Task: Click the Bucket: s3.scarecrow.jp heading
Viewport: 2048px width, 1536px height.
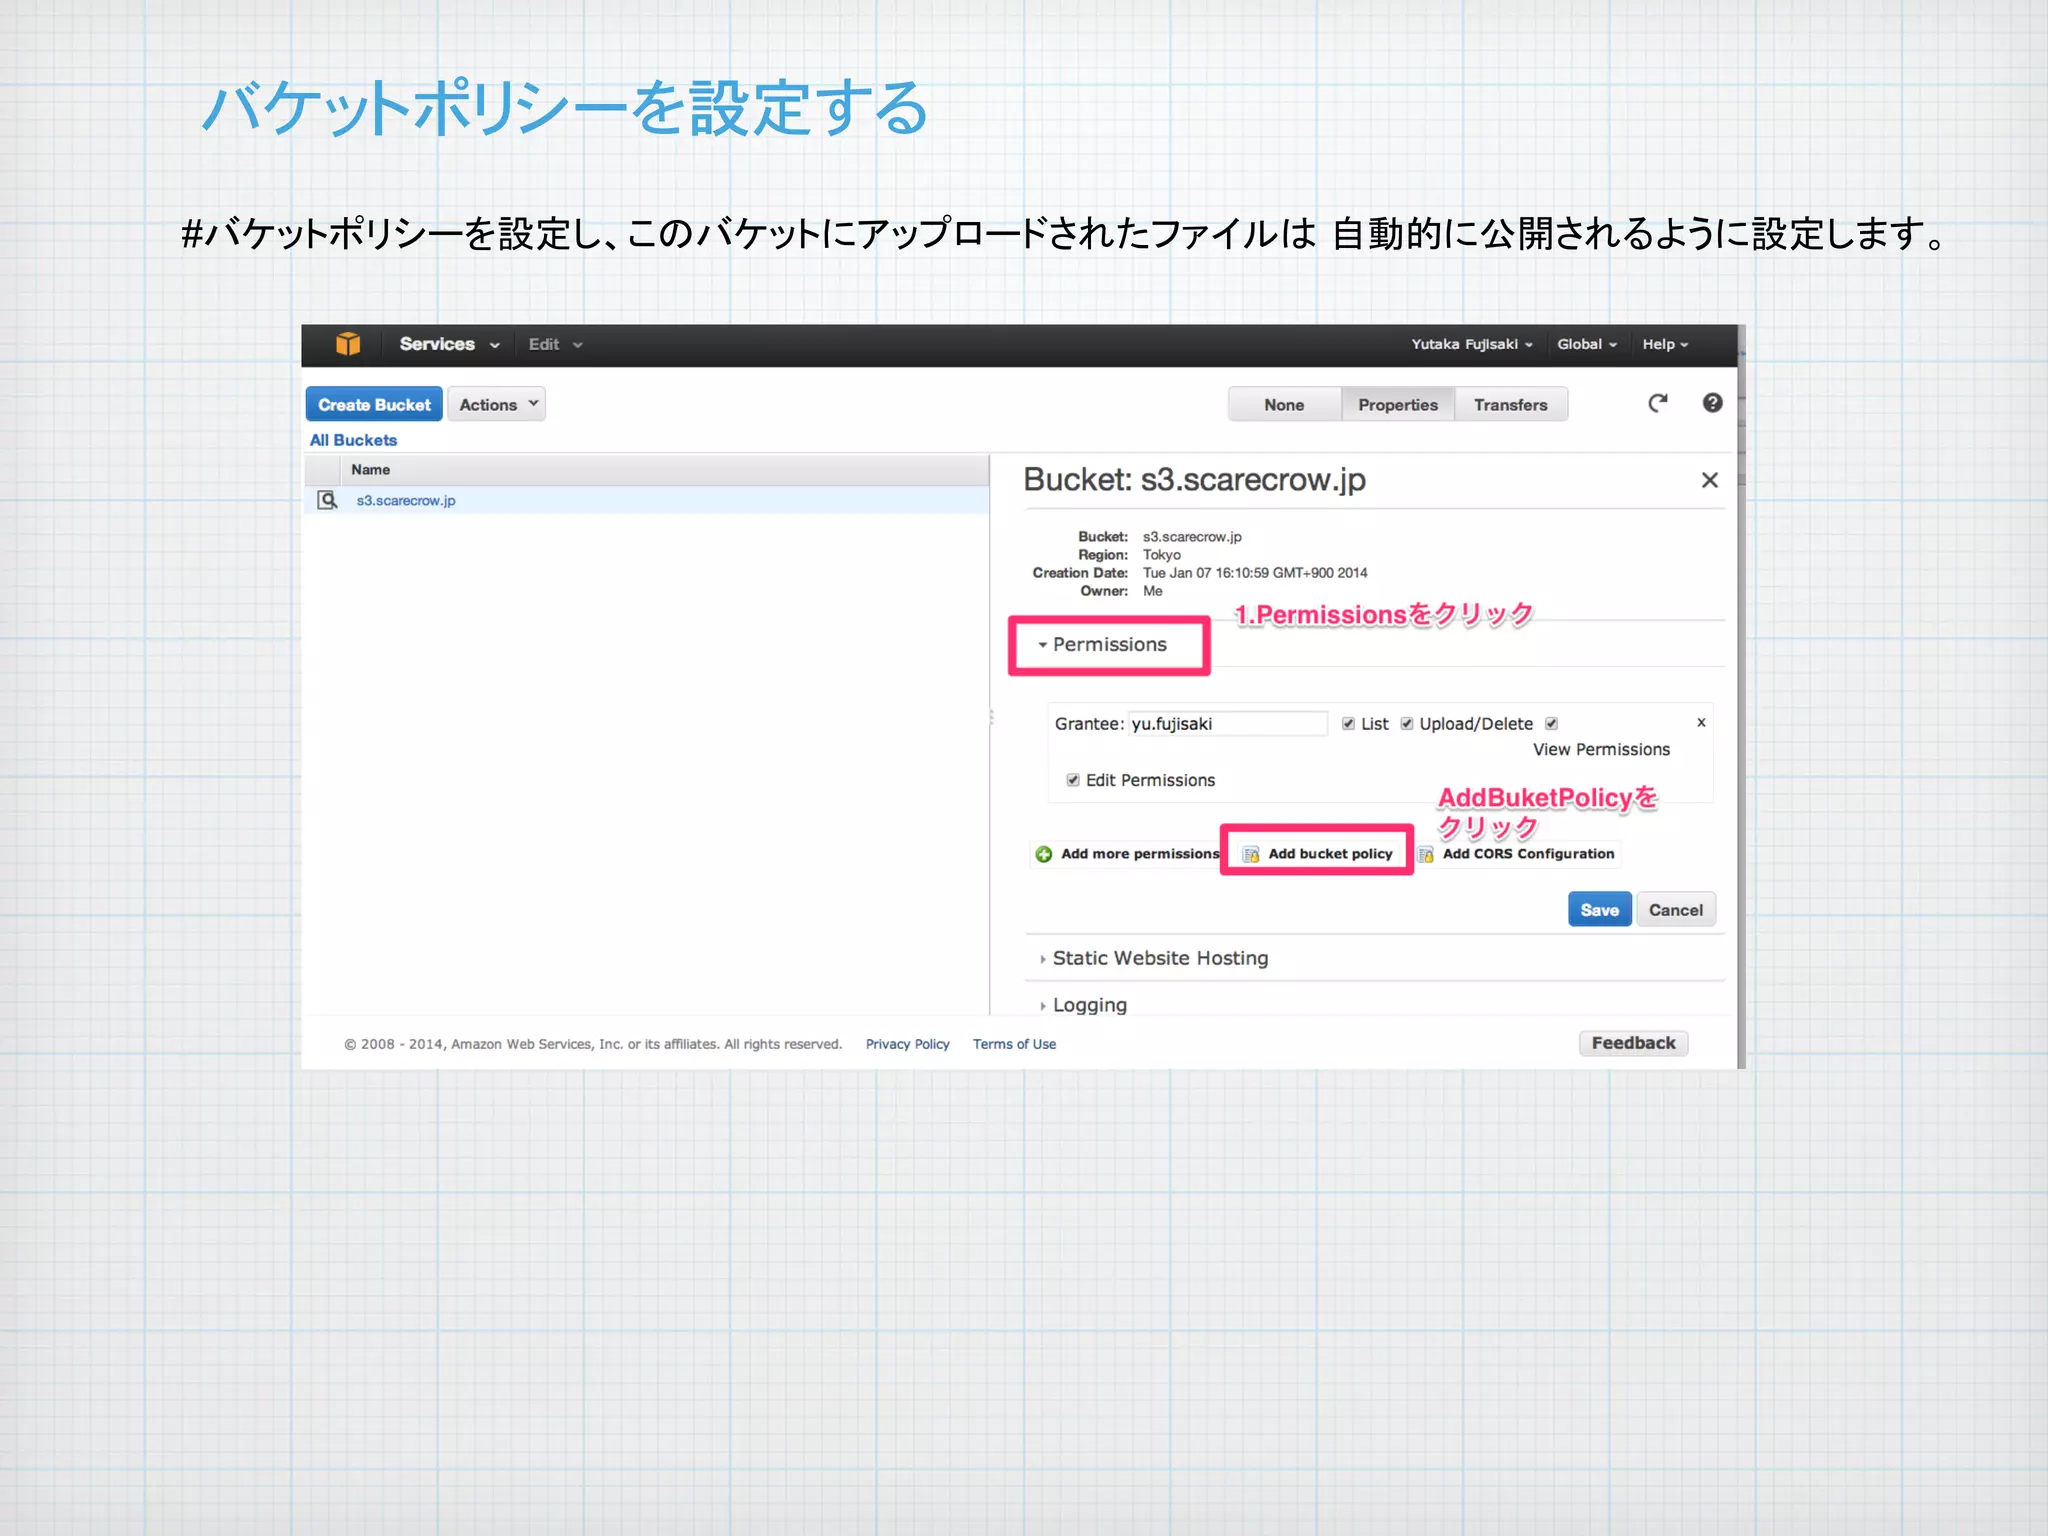Action: click(x=1194, y=480)
